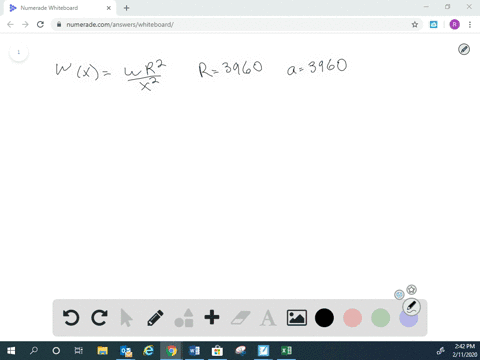The height and width of the screenshot is (360, 480).
Task: Select the pointer selection tool
Action: coord(126,318)
